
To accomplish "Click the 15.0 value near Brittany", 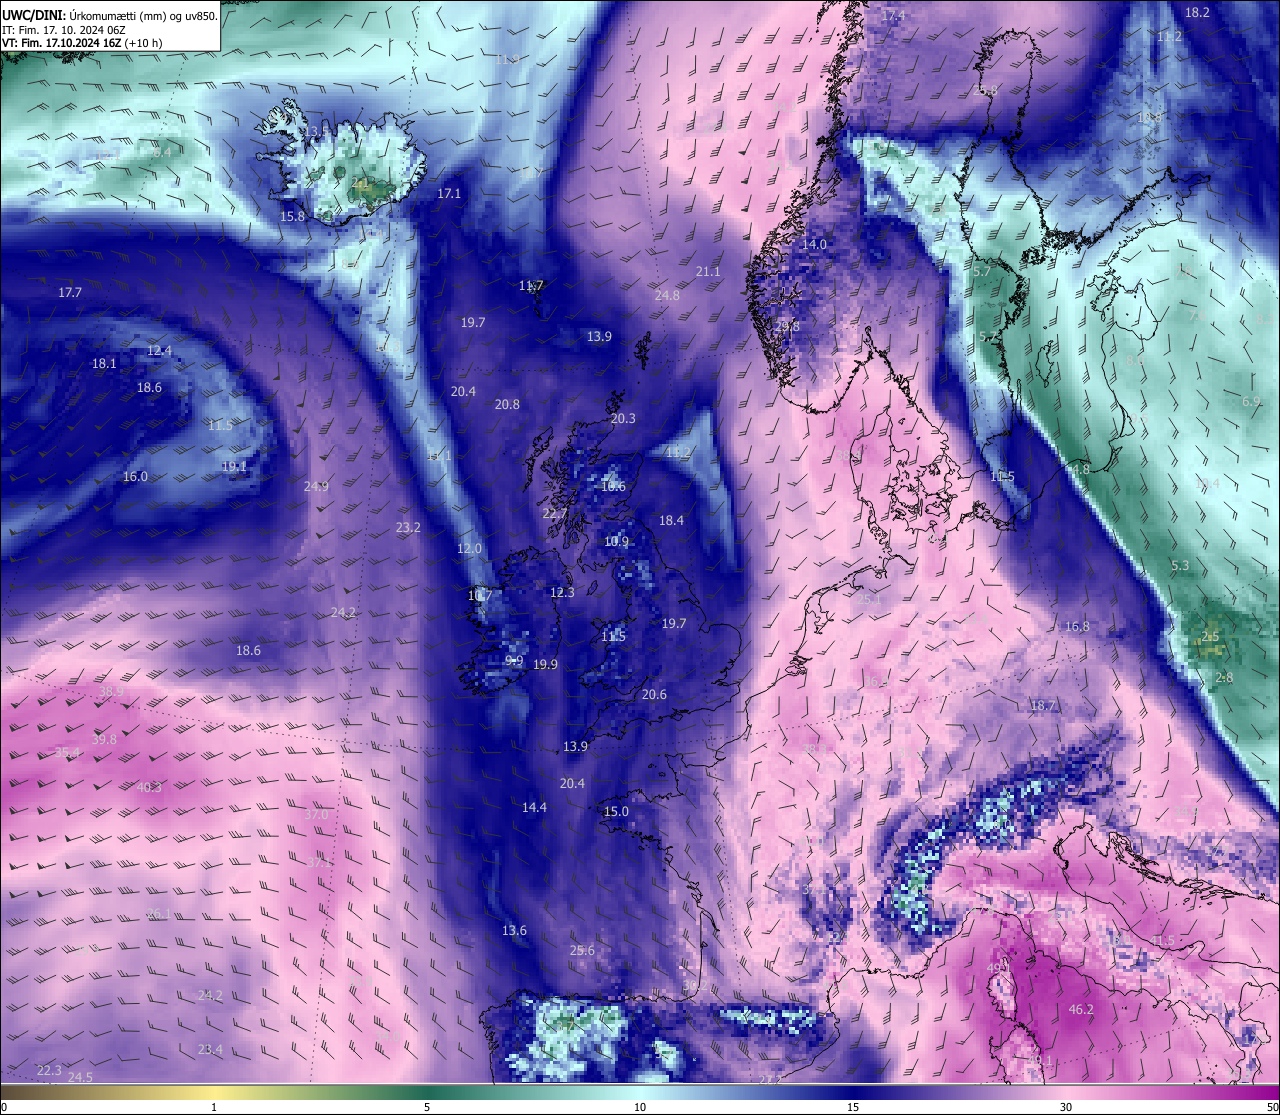I will (x=616, y=811).
